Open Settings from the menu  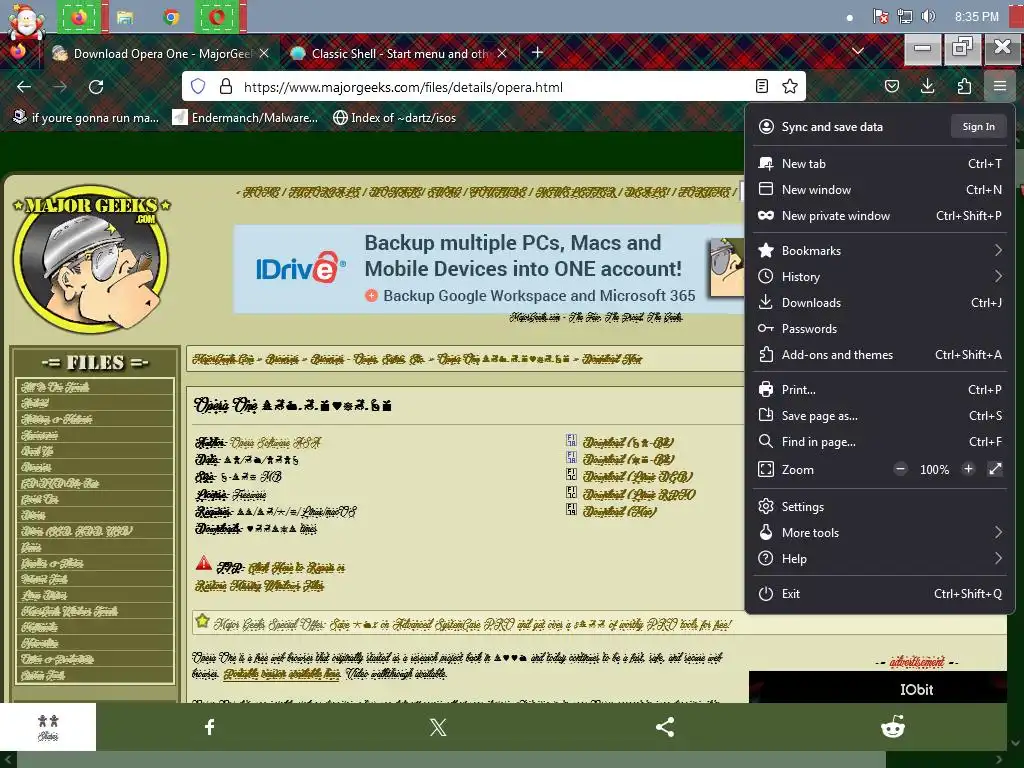click(x=880, y=507)
